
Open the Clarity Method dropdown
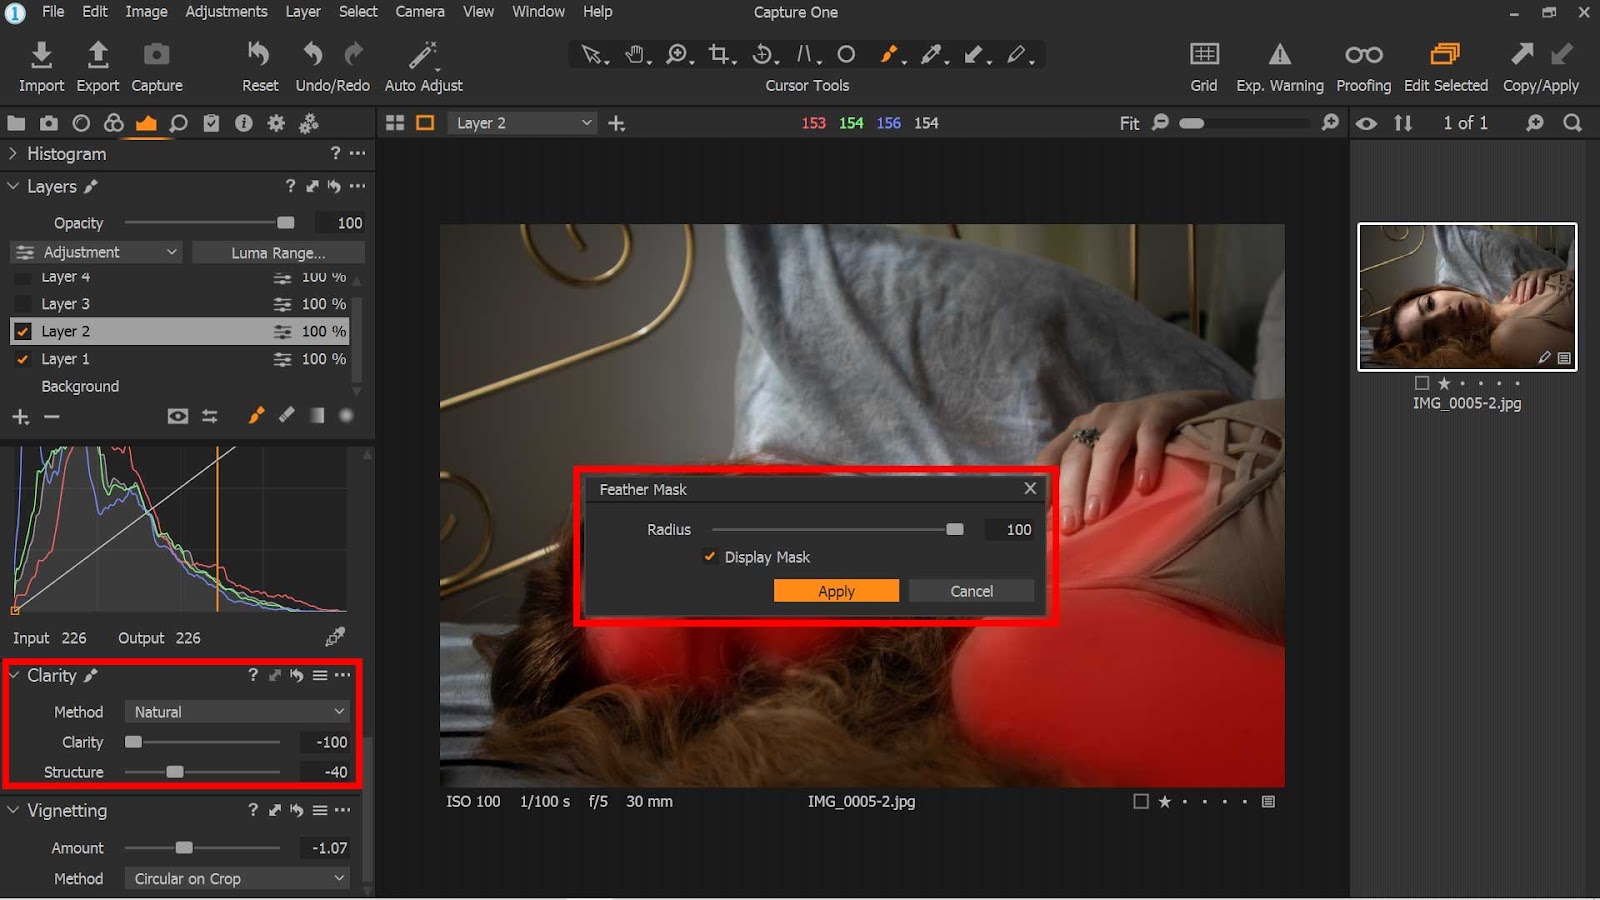238,712
